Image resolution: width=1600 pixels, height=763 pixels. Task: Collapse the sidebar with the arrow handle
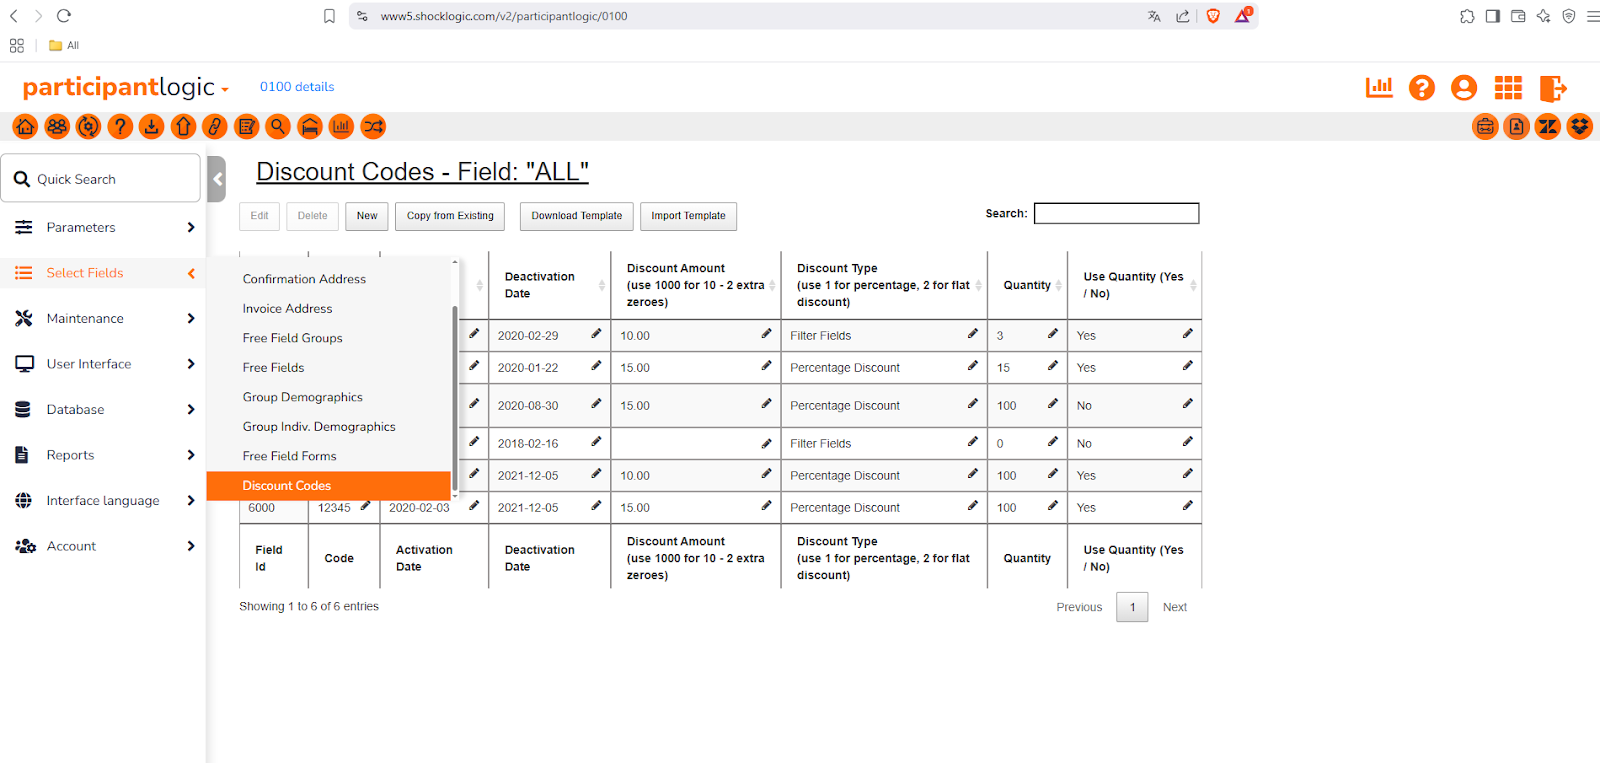tap(217, 180)
